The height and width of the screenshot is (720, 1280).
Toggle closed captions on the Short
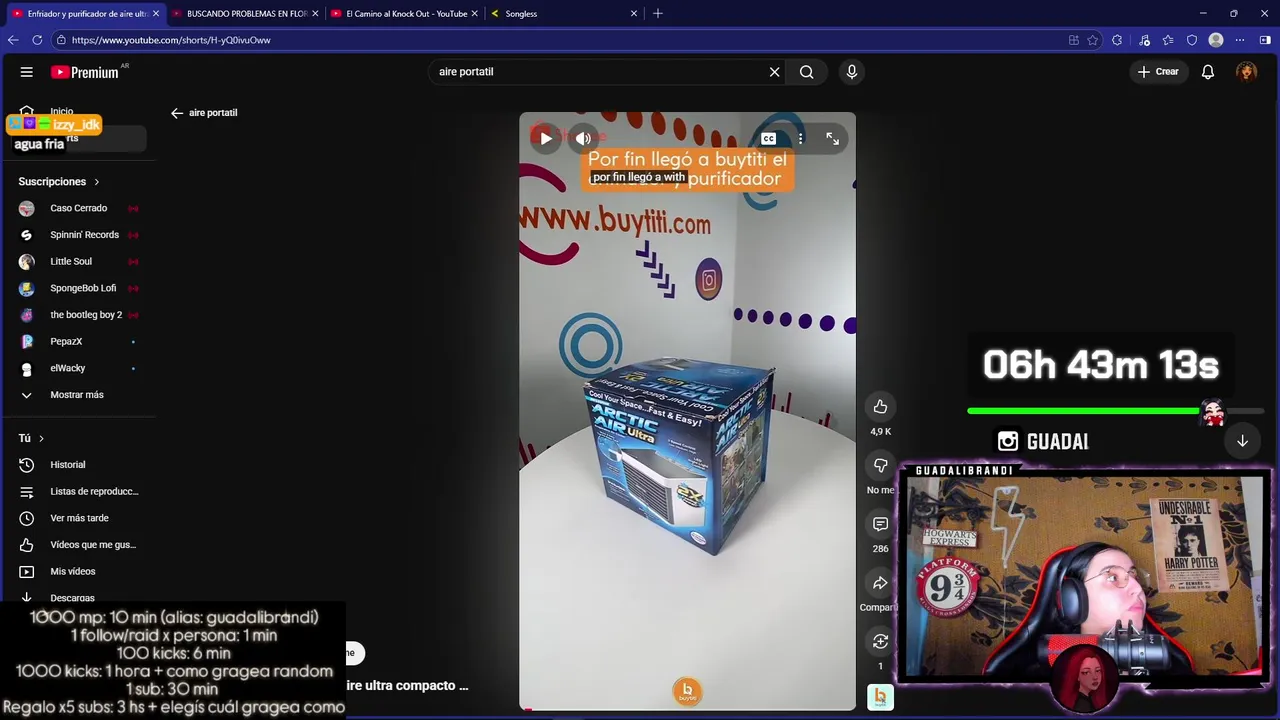[x=768, y=139]
